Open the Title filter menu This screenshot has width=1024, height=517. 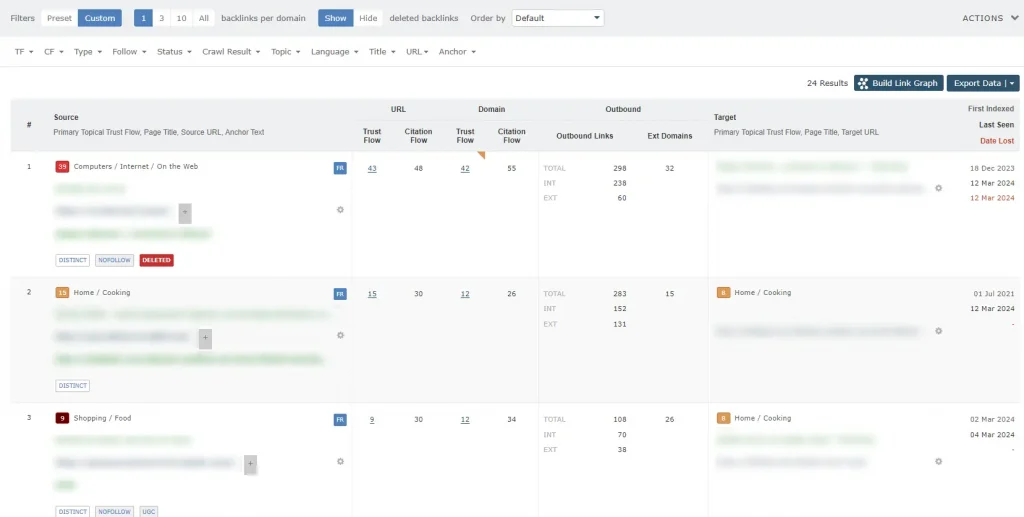382,52
